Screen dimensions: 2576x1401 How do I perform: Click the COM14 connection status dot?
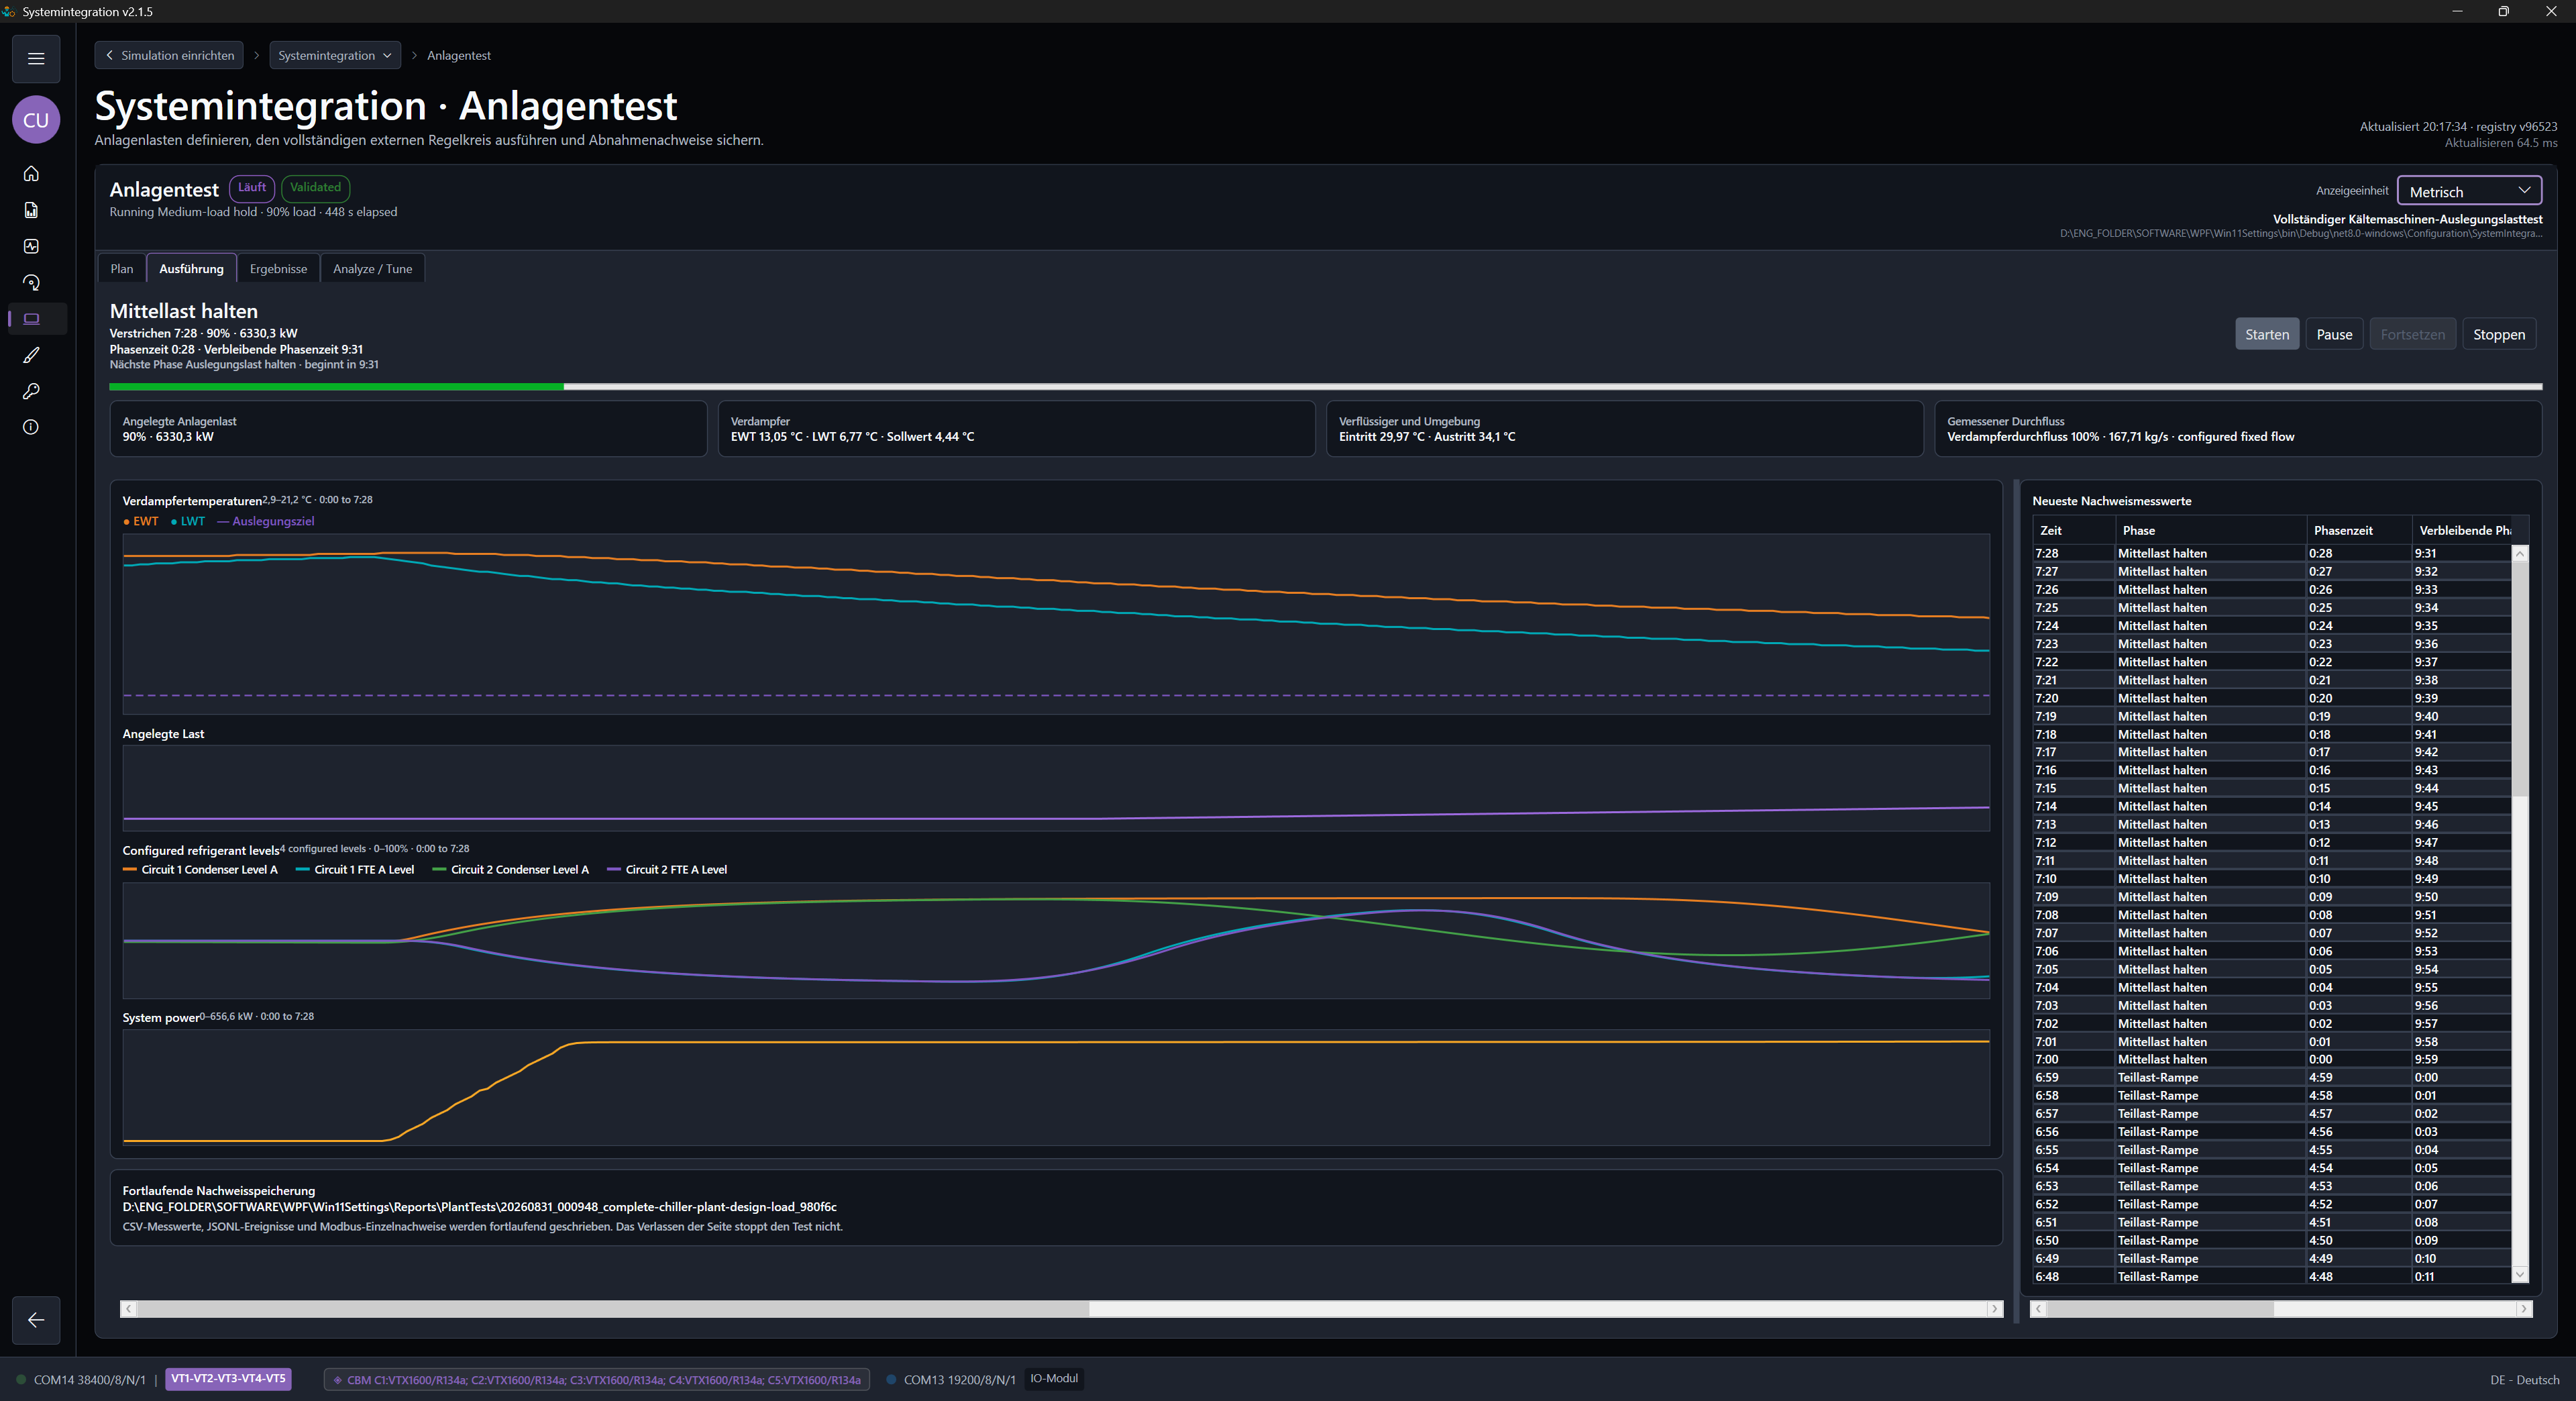[x=21, y=1380]
